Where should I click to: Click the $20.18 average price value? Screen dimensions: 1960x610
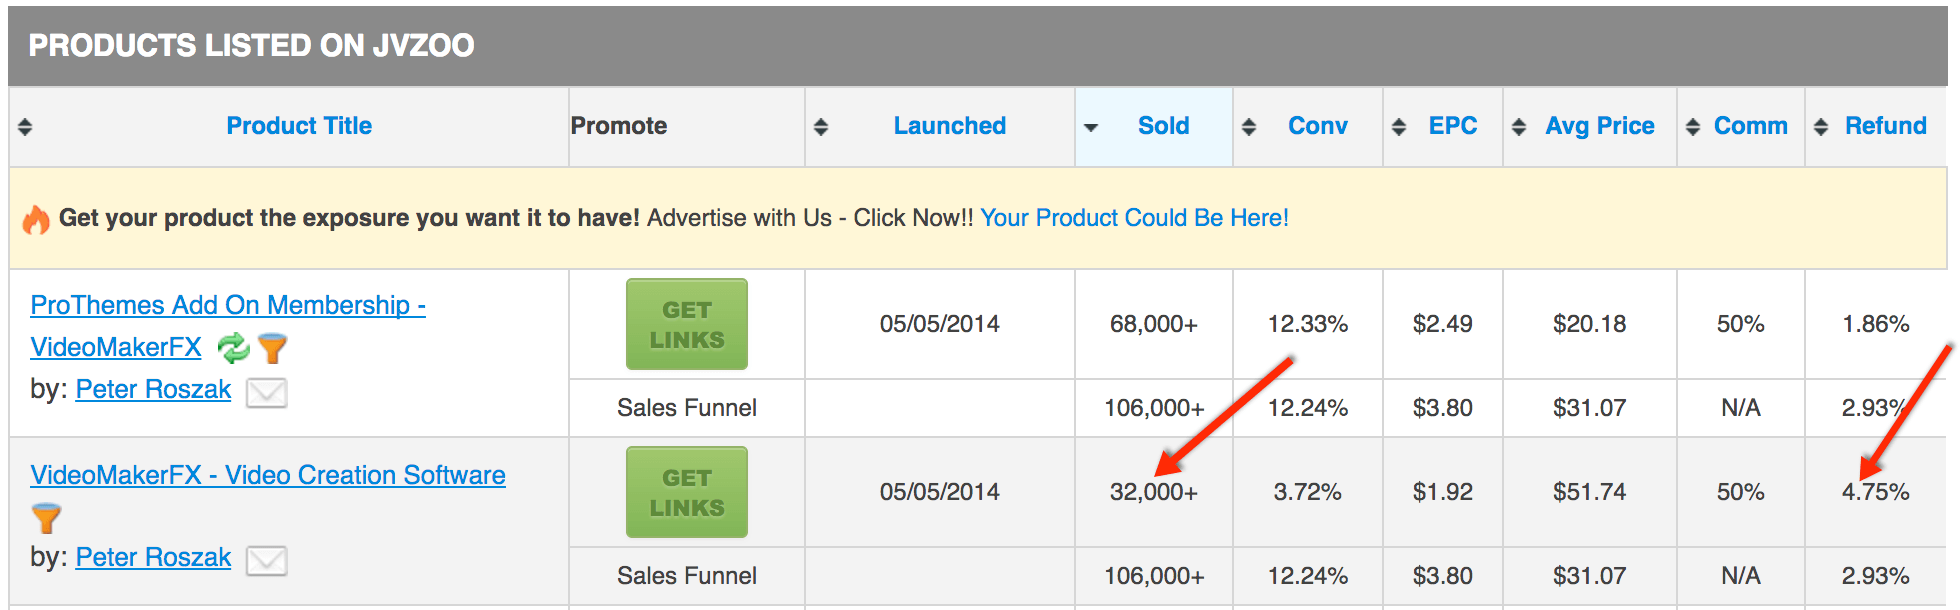click(x=1590, y=324)
